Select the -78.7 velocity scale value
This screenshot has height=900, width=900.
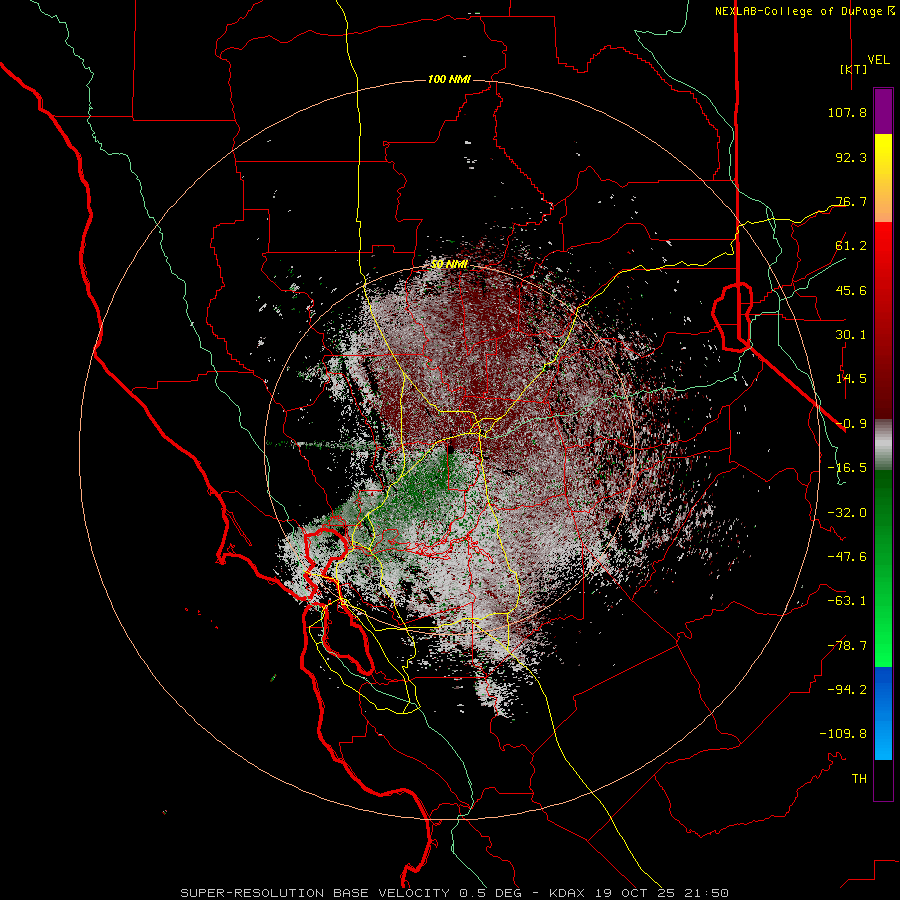click(847, 646)
